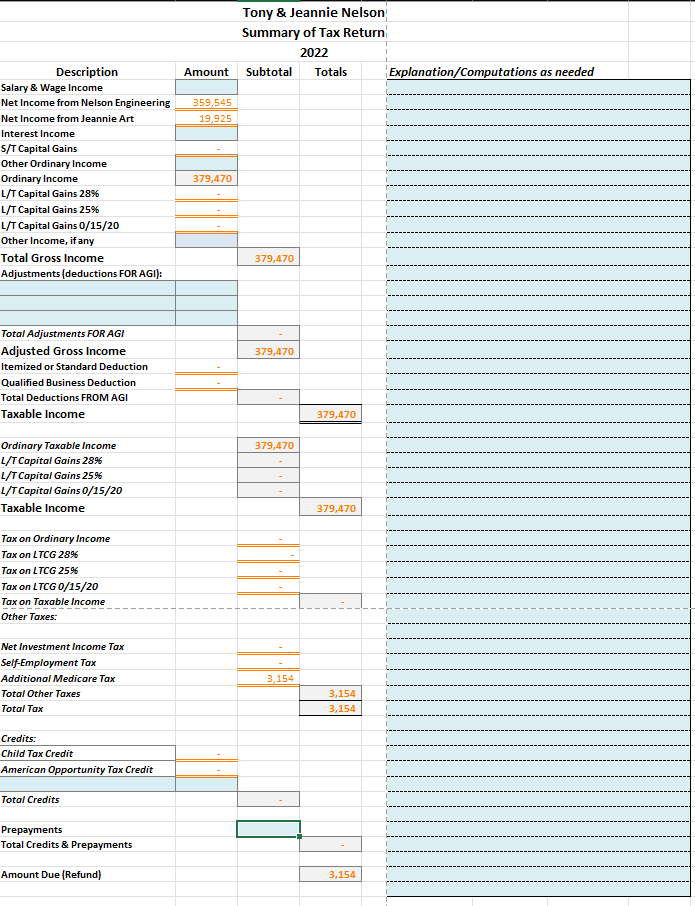Click Tax on Ordinary Income subtotal cell
The height and width of the screenshot is (906, 695).
pos(268,539)
